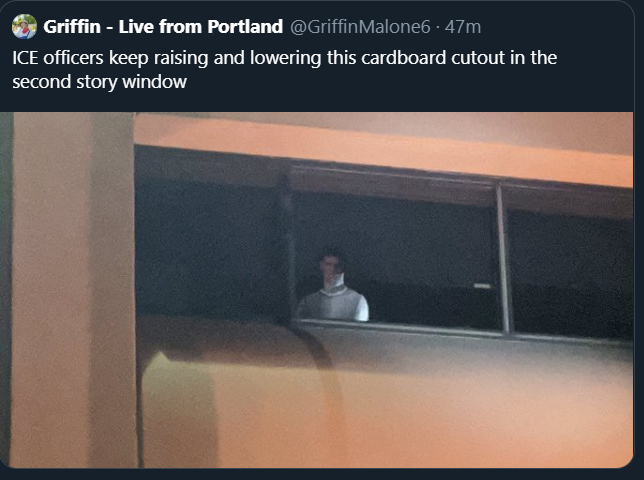Open the tweet via 47m timestamp
This screenshot has height=480, width=644.
click(x=463, y=27)
